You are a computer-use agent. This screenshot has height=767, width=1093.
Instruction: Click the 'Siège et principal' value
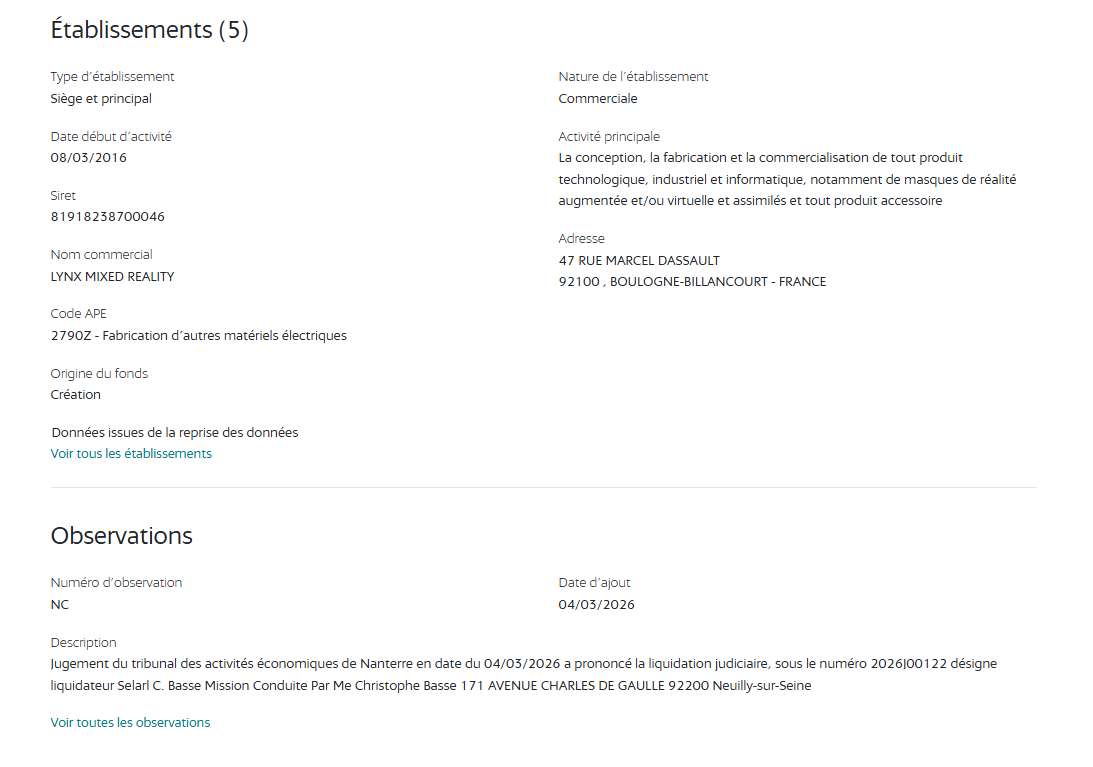point(101,99)
